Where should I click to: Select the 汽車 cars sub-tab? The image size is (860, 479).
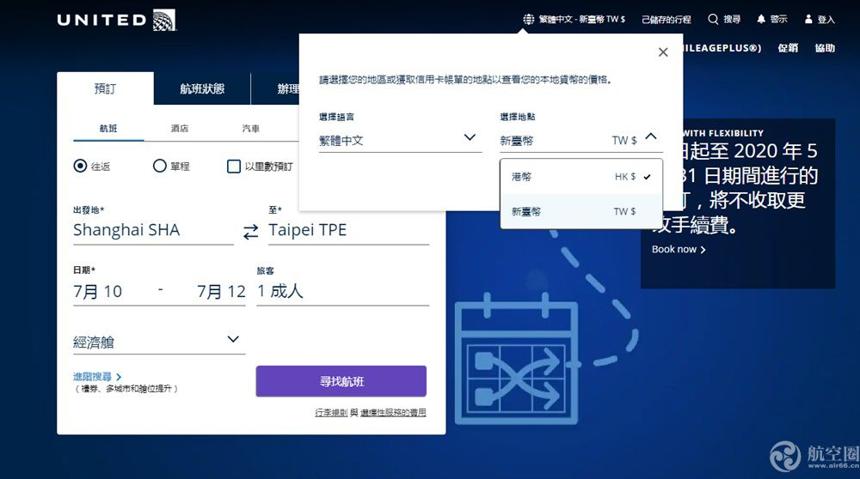pyautogui.click(x=251, y=128)
